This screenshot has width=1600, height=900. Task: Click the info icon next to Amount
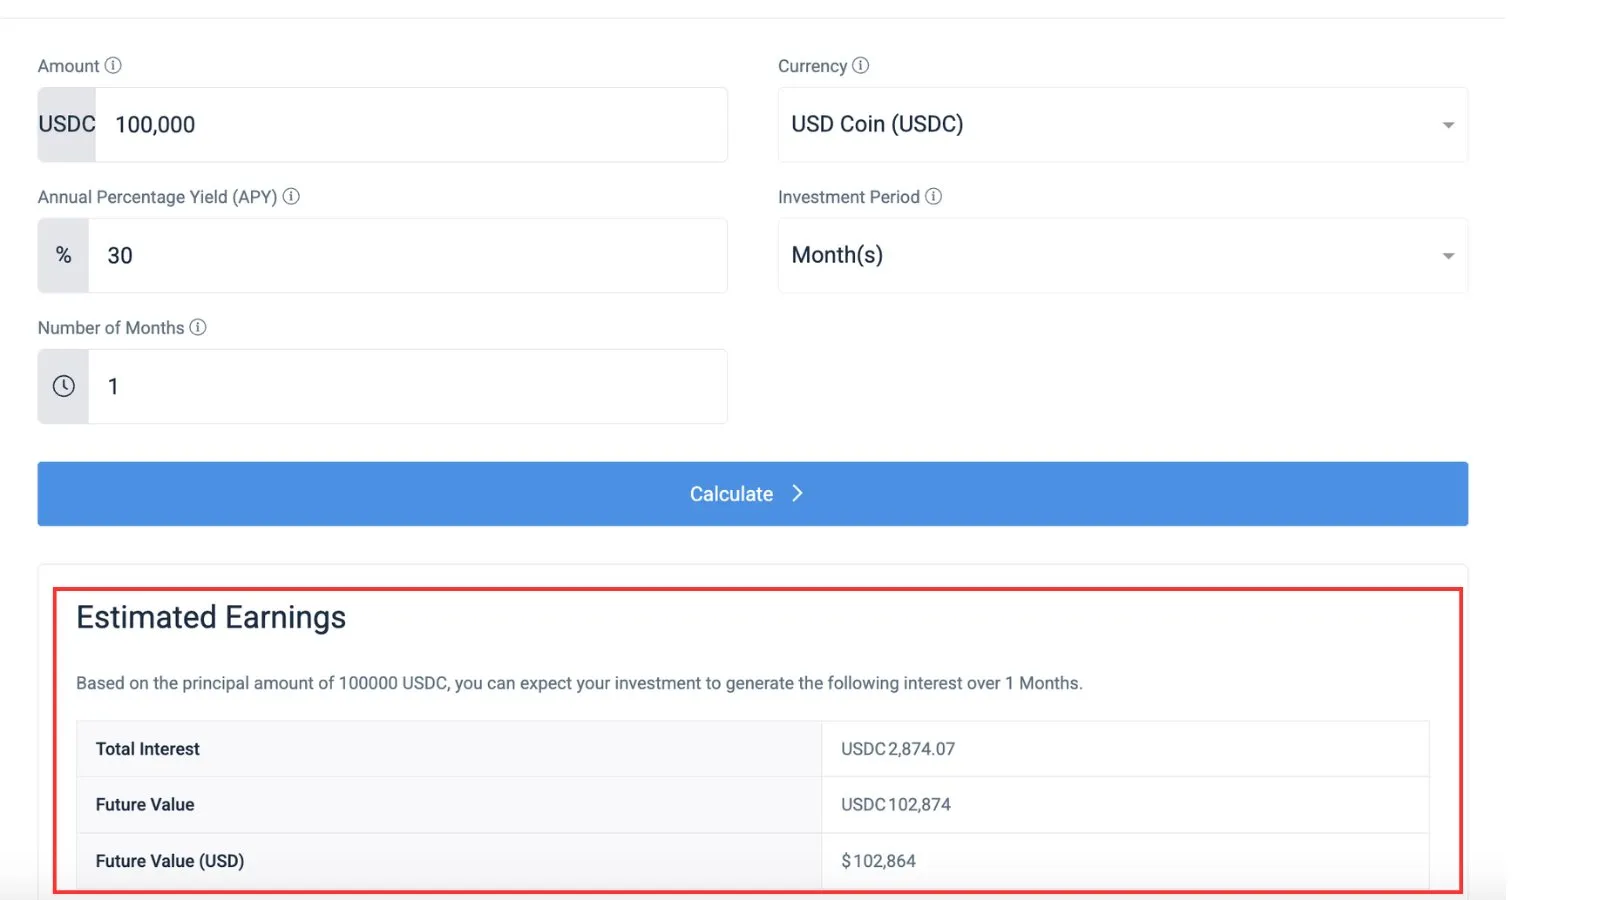coord(113,65)
